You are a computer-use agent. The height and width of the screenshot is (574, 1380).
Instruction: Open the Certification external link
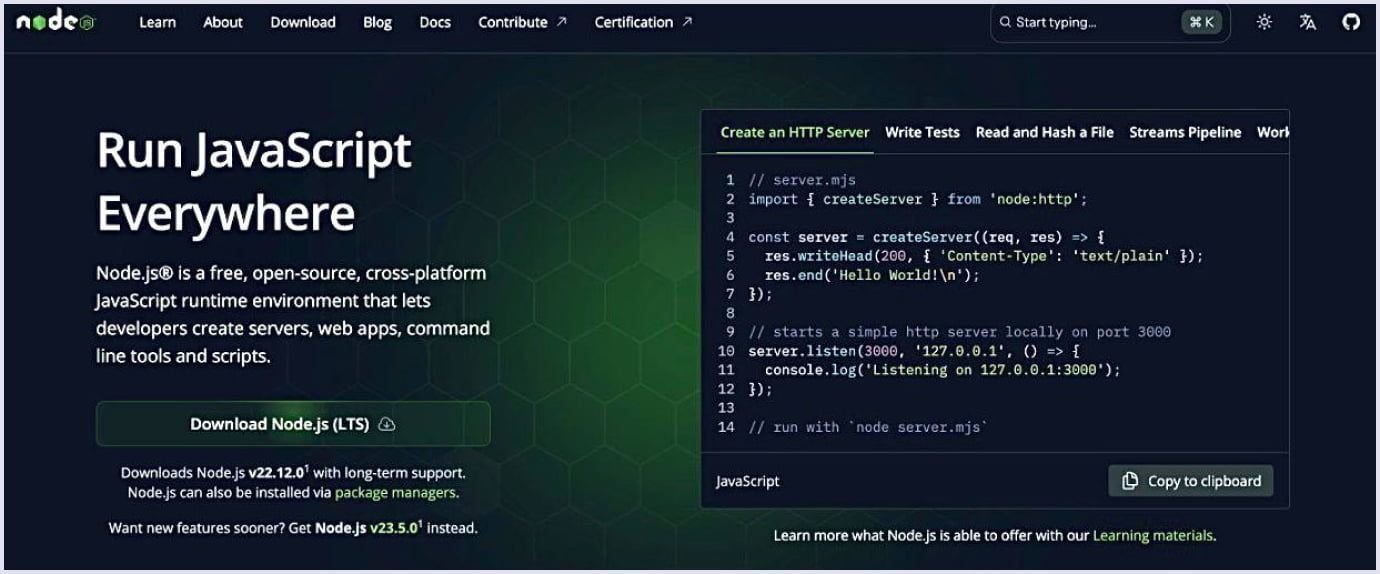pos(643,22)
